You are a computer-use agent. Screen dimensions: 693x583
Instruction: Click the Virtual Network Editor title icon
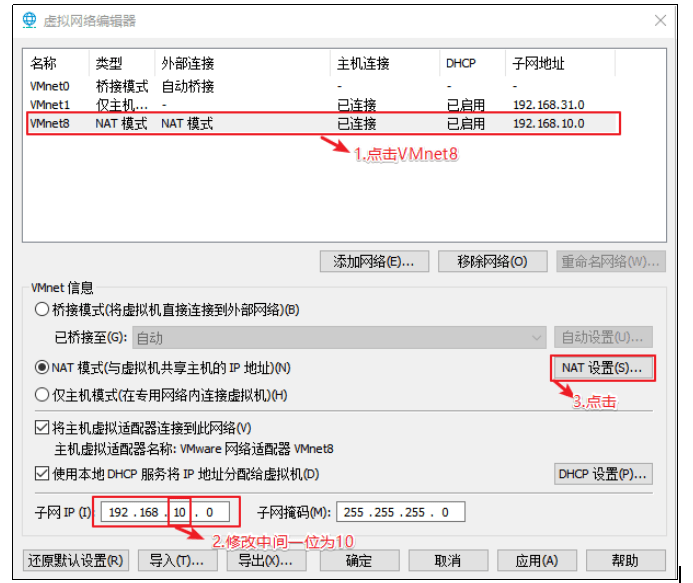tap(28, 21)
